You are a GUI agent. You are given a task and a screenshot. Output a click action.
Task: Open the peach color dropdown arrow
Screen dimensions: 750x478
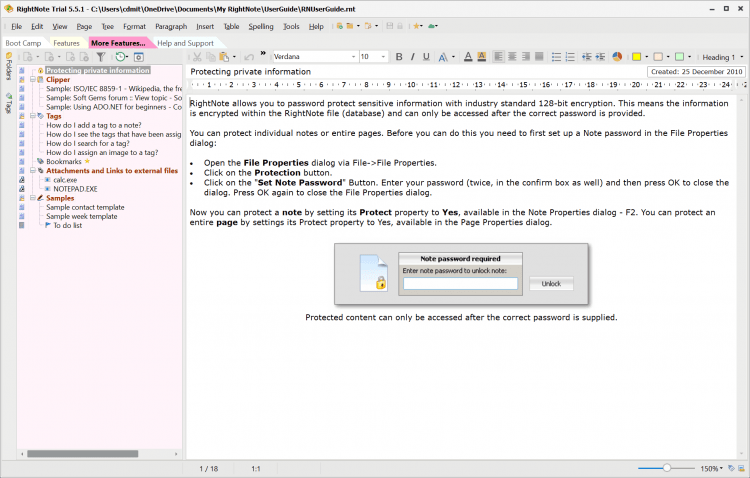click(x=668, y=57)
